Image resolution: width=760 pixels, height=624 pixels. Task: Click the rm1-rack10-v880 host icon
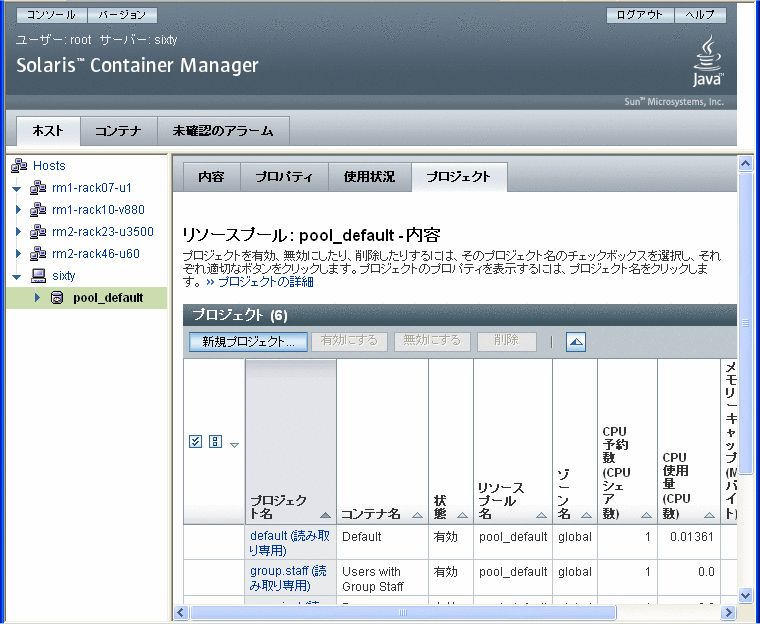(x=38, y=210)
